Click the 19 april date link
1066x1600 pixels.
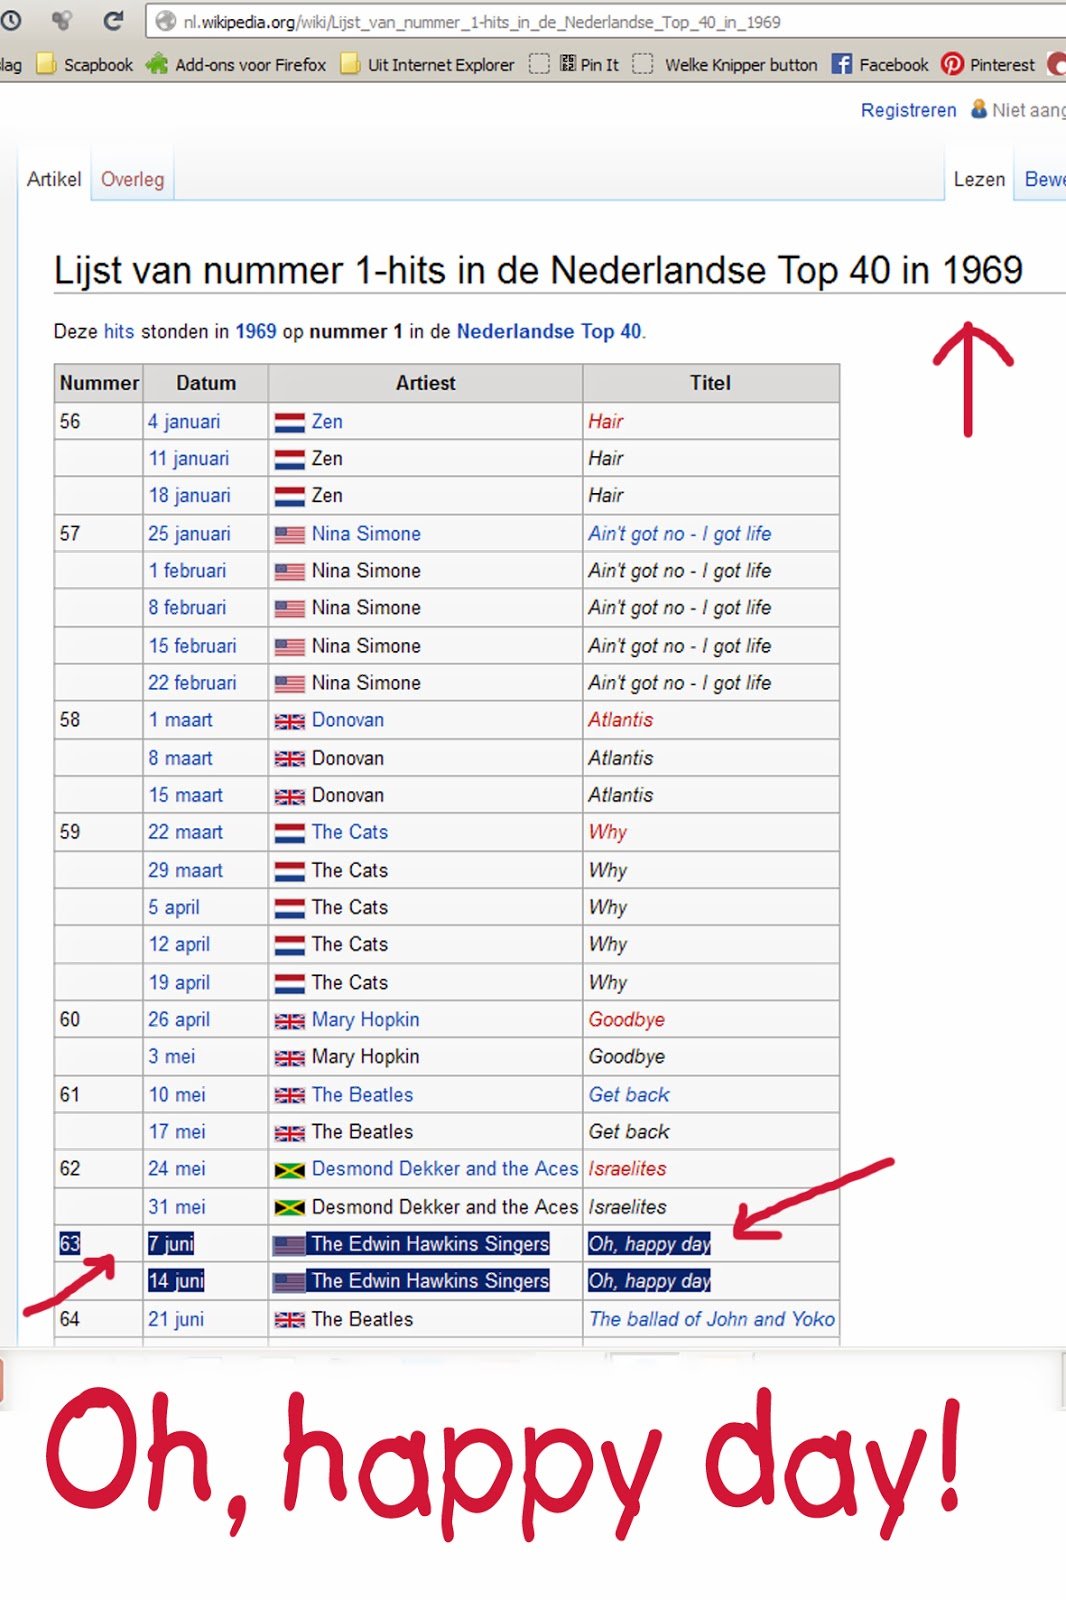179,983
